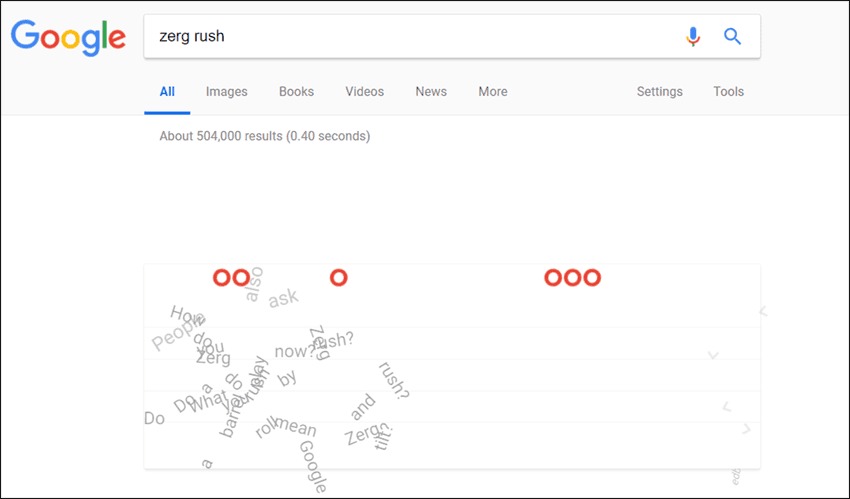This screenshot has width=850, height=499.
Task: Click the leftmost red O of pair
Action: pyautogui.click(x=222, y=277)
